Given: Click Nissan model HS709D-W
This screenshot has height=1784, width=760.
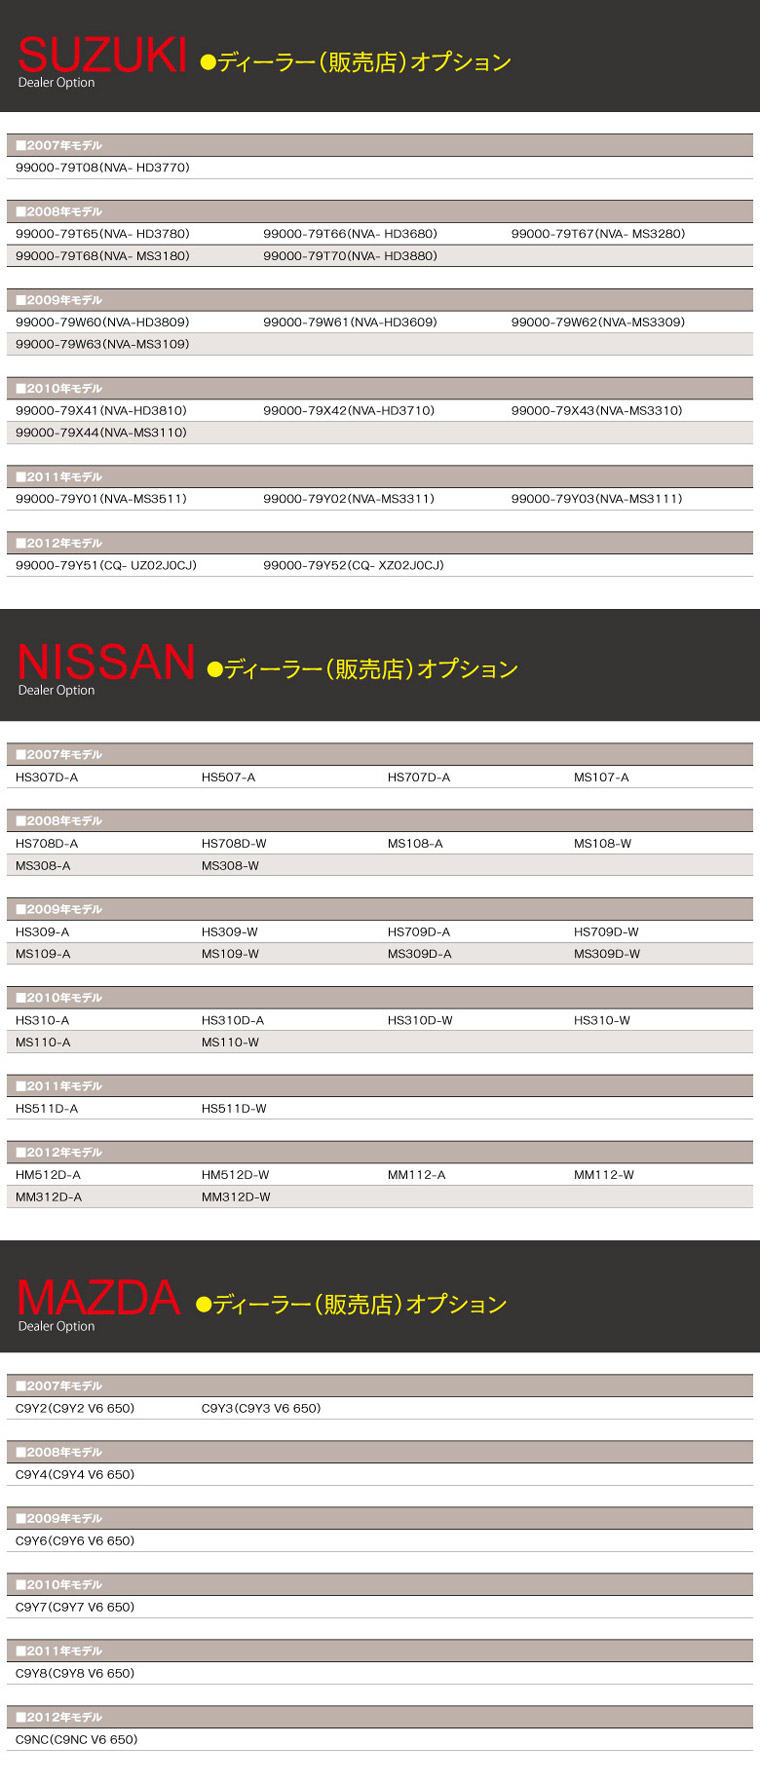Looking at the screenshot, I should pos(606,932).
